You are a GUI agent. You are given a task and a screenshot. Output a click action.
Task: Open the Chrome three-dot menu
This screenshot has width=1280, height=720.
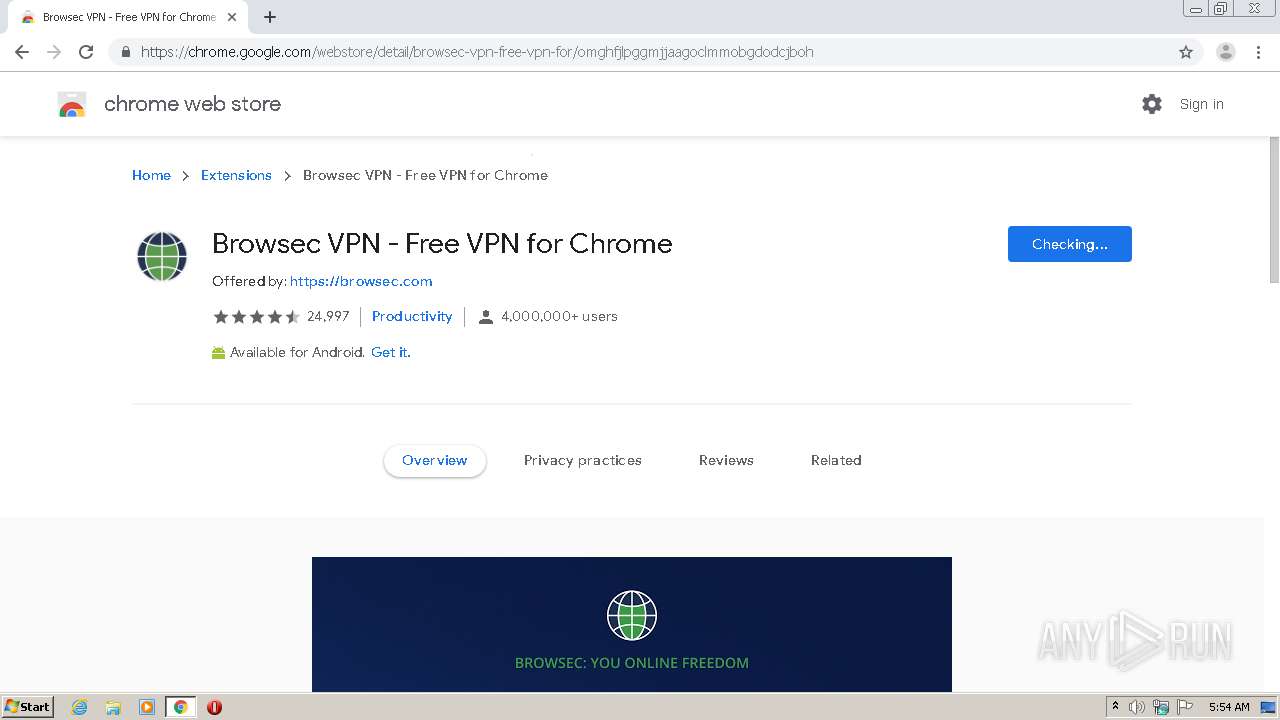tap(1259, 52)
